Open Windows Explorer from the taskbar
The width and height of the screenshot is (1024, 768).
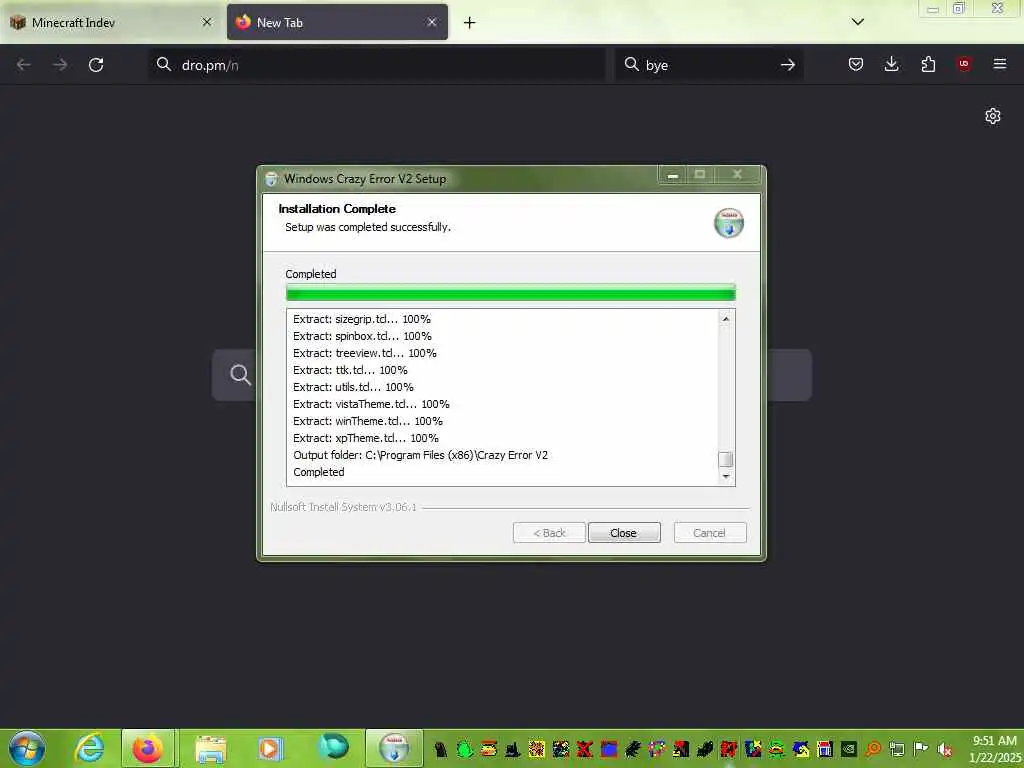[211, 748]
